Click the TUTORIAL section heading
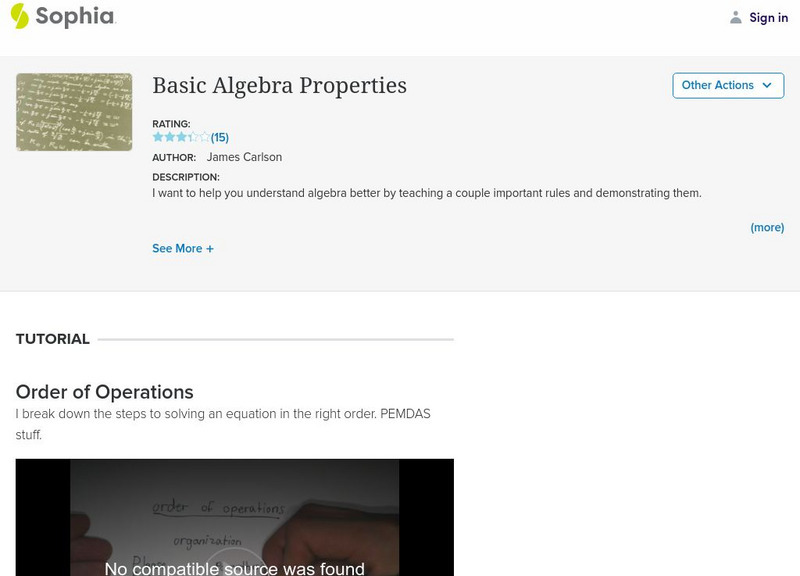This screenshot has width=800, height=576. coord(53,339)
